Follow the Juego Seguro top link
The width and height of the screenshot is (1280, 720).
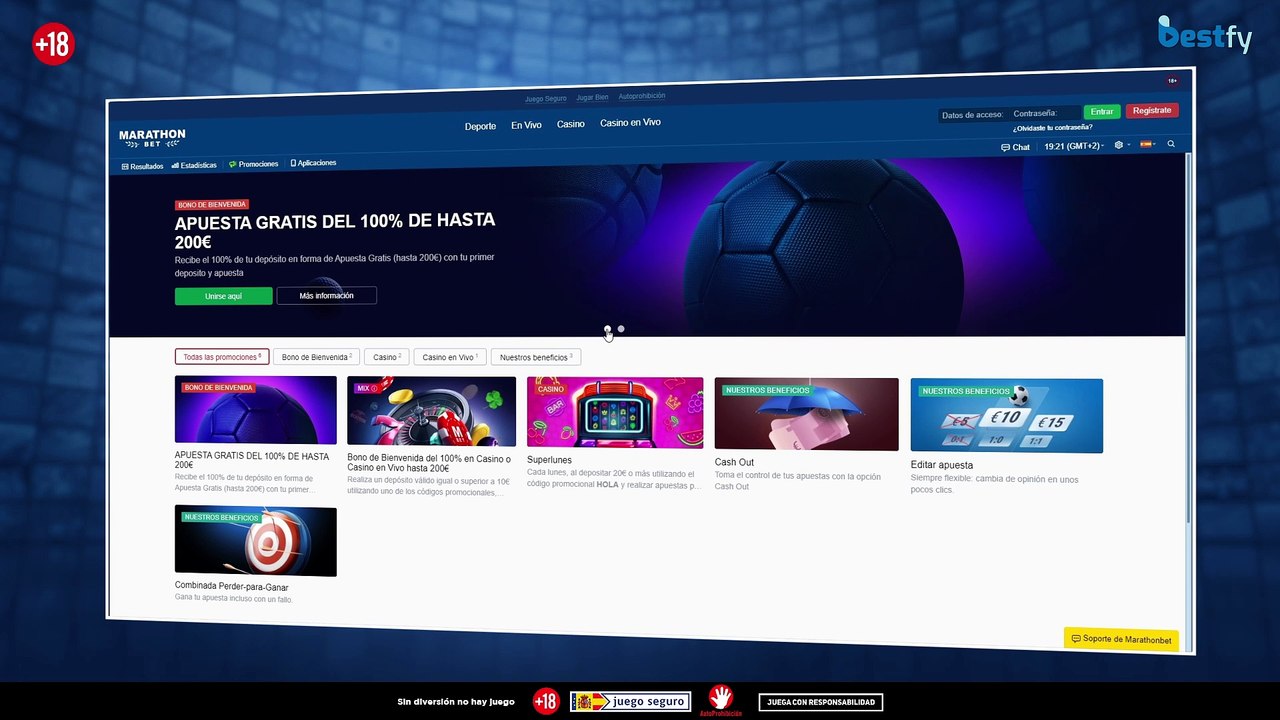(x=546, y=99)
